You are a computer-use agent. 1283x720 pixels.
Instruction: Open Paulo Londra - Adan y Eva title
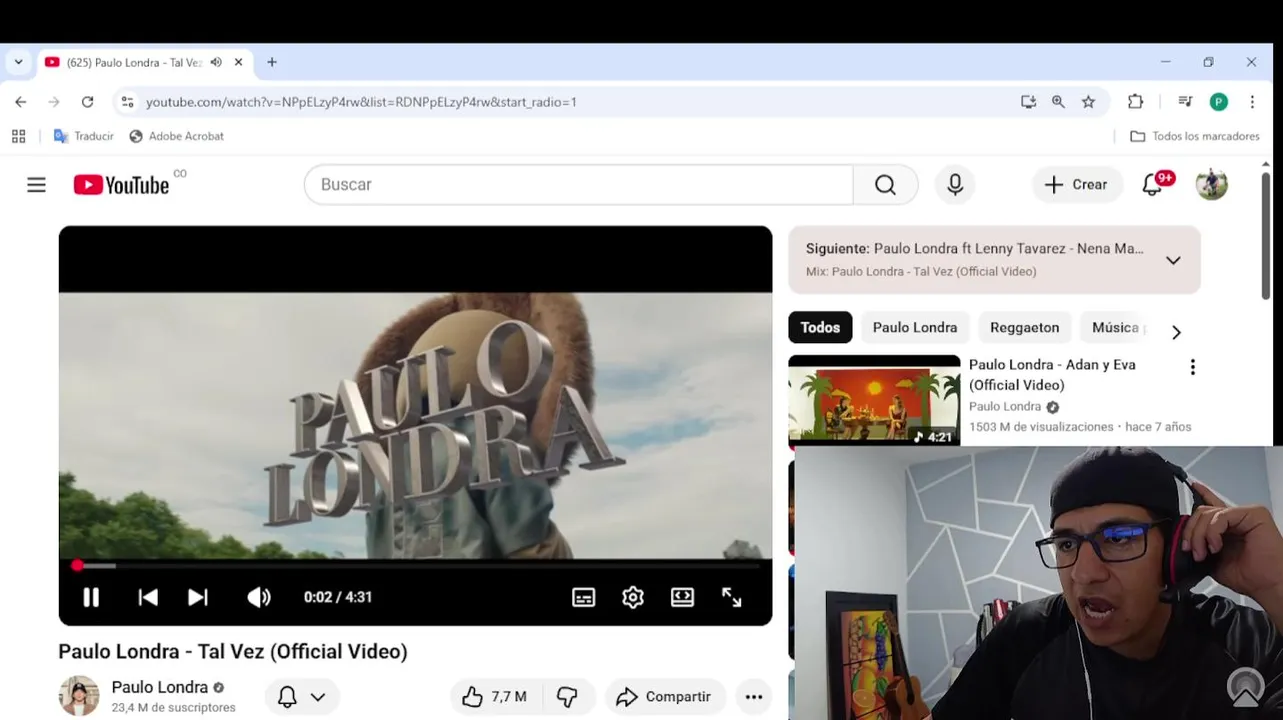(1052, 375)
